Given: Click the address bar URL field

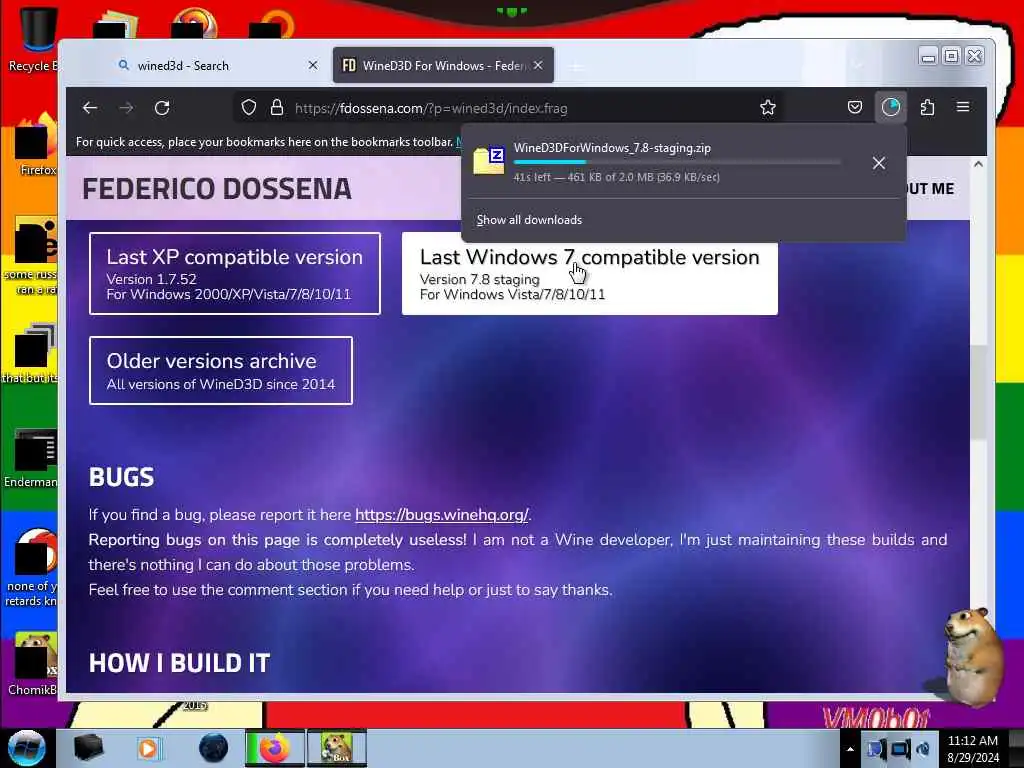Looking at the screenshot, I should [509, 108].
